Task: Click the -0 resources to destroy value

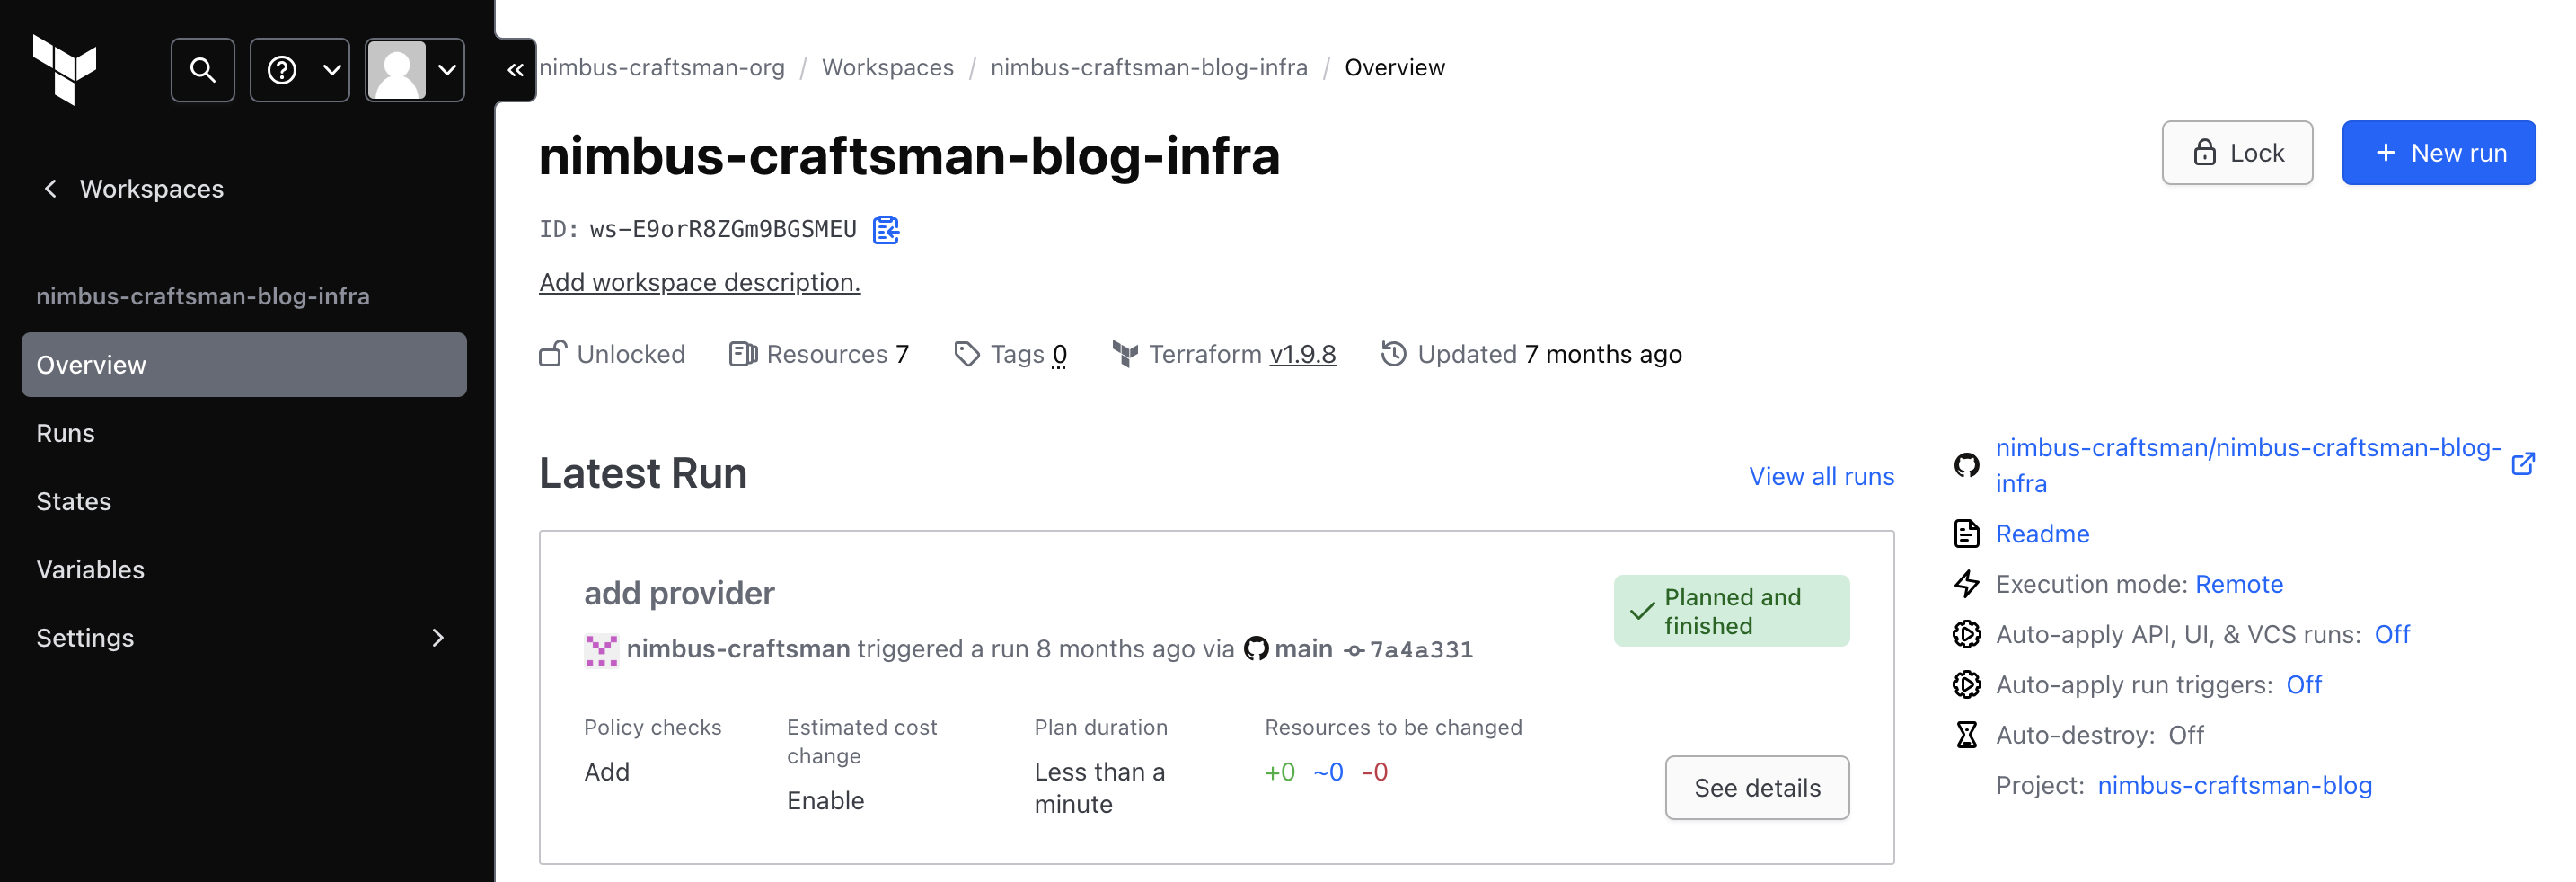Action: 1374,773
